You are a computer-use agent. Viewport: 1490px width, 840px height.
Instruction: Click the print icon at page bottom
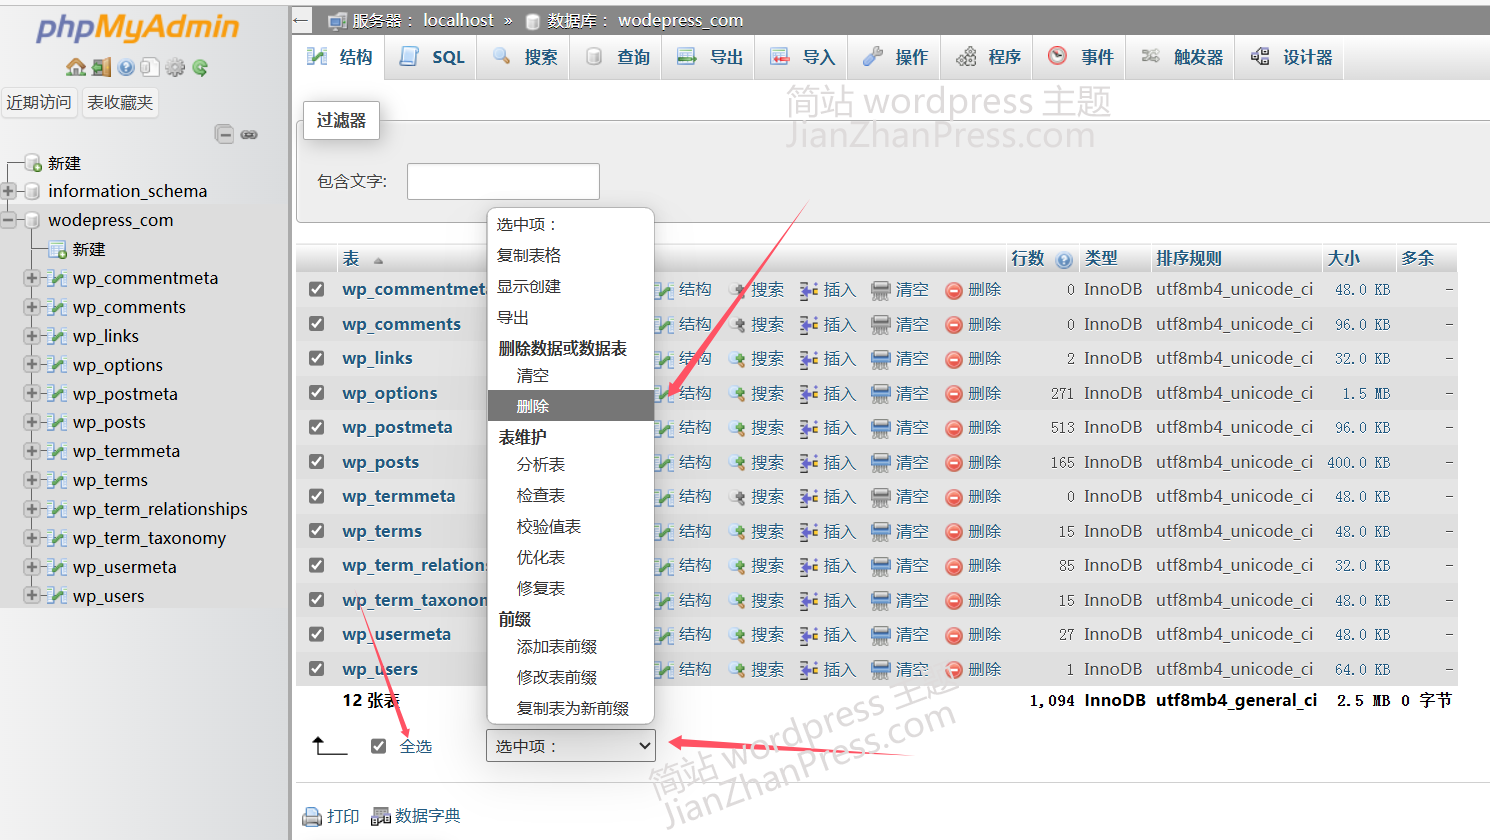coord(331,816)
